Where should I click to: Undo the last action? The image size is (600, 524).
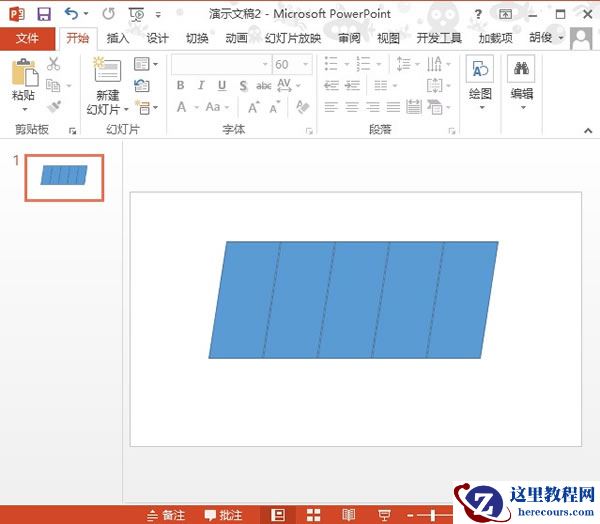(x=72, y=14)
